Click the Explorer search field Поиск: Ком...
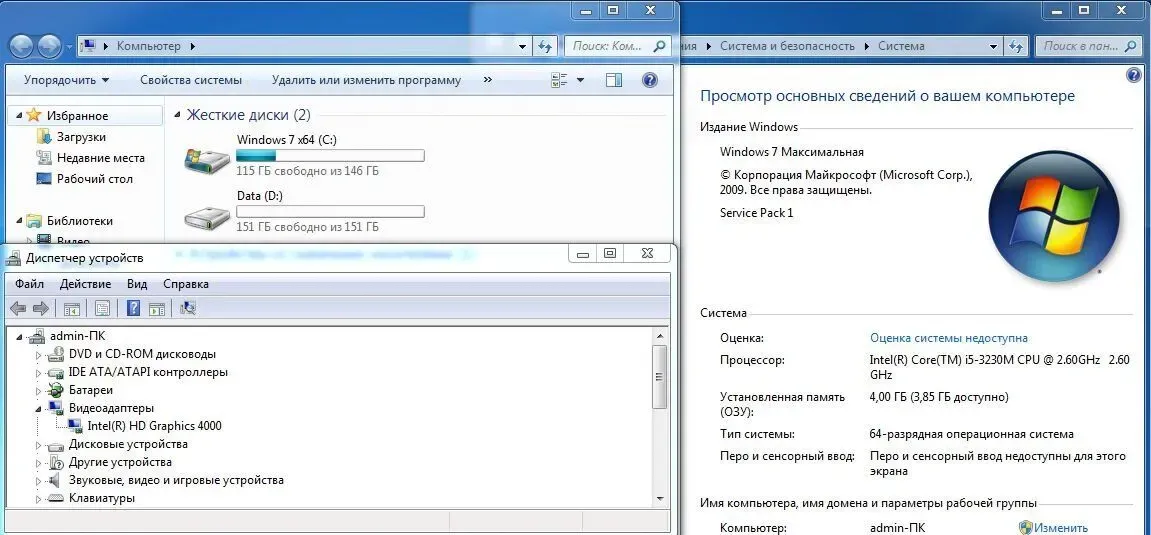The image size is (1151, 535). 608,46
